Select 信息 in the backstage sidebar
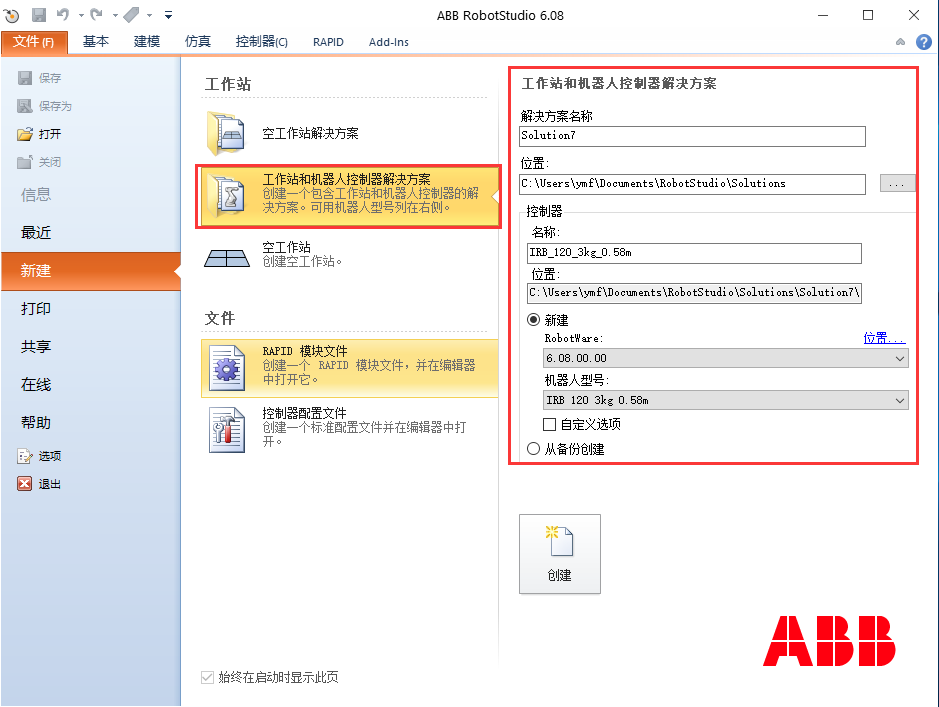The image size is (939, 707). pyautogui.click(x=36, y=195)
